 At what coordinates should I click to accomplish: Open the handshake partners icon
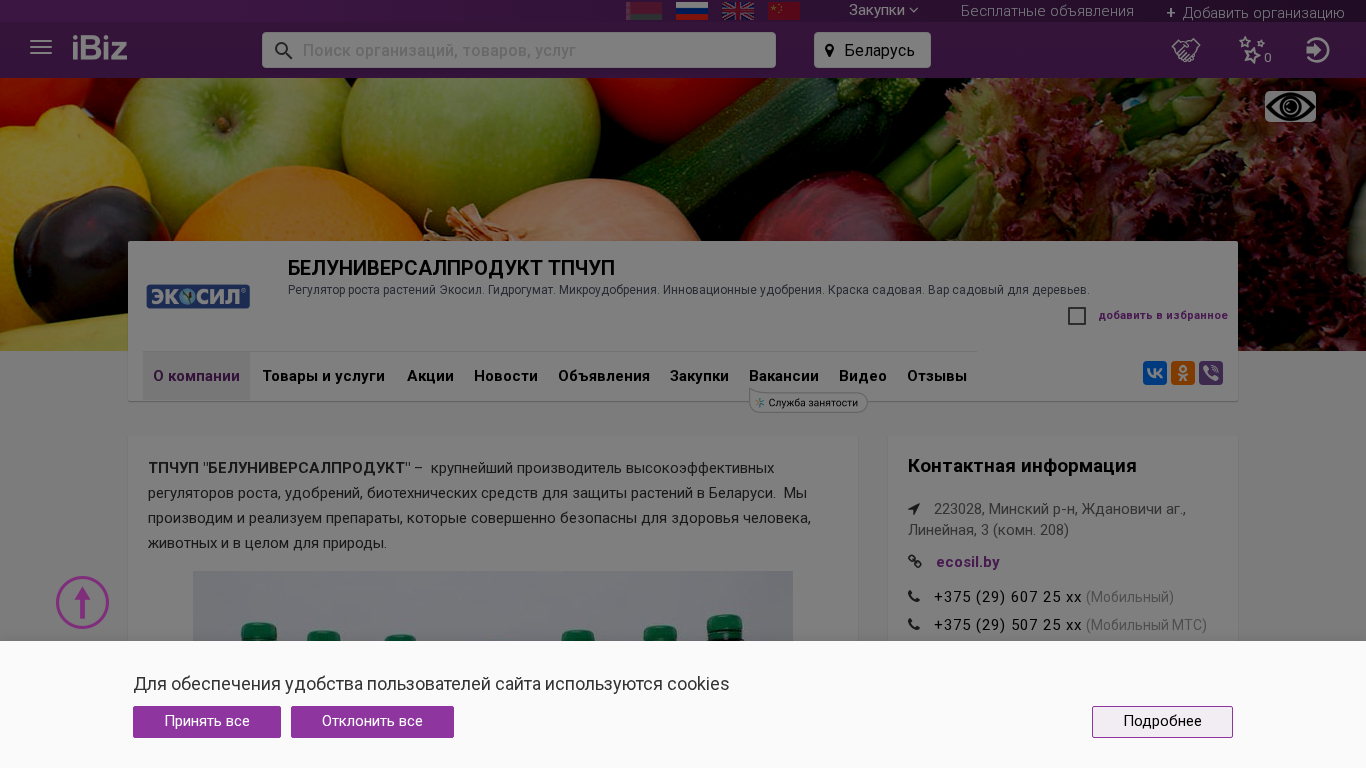(x=1186, y=50)
